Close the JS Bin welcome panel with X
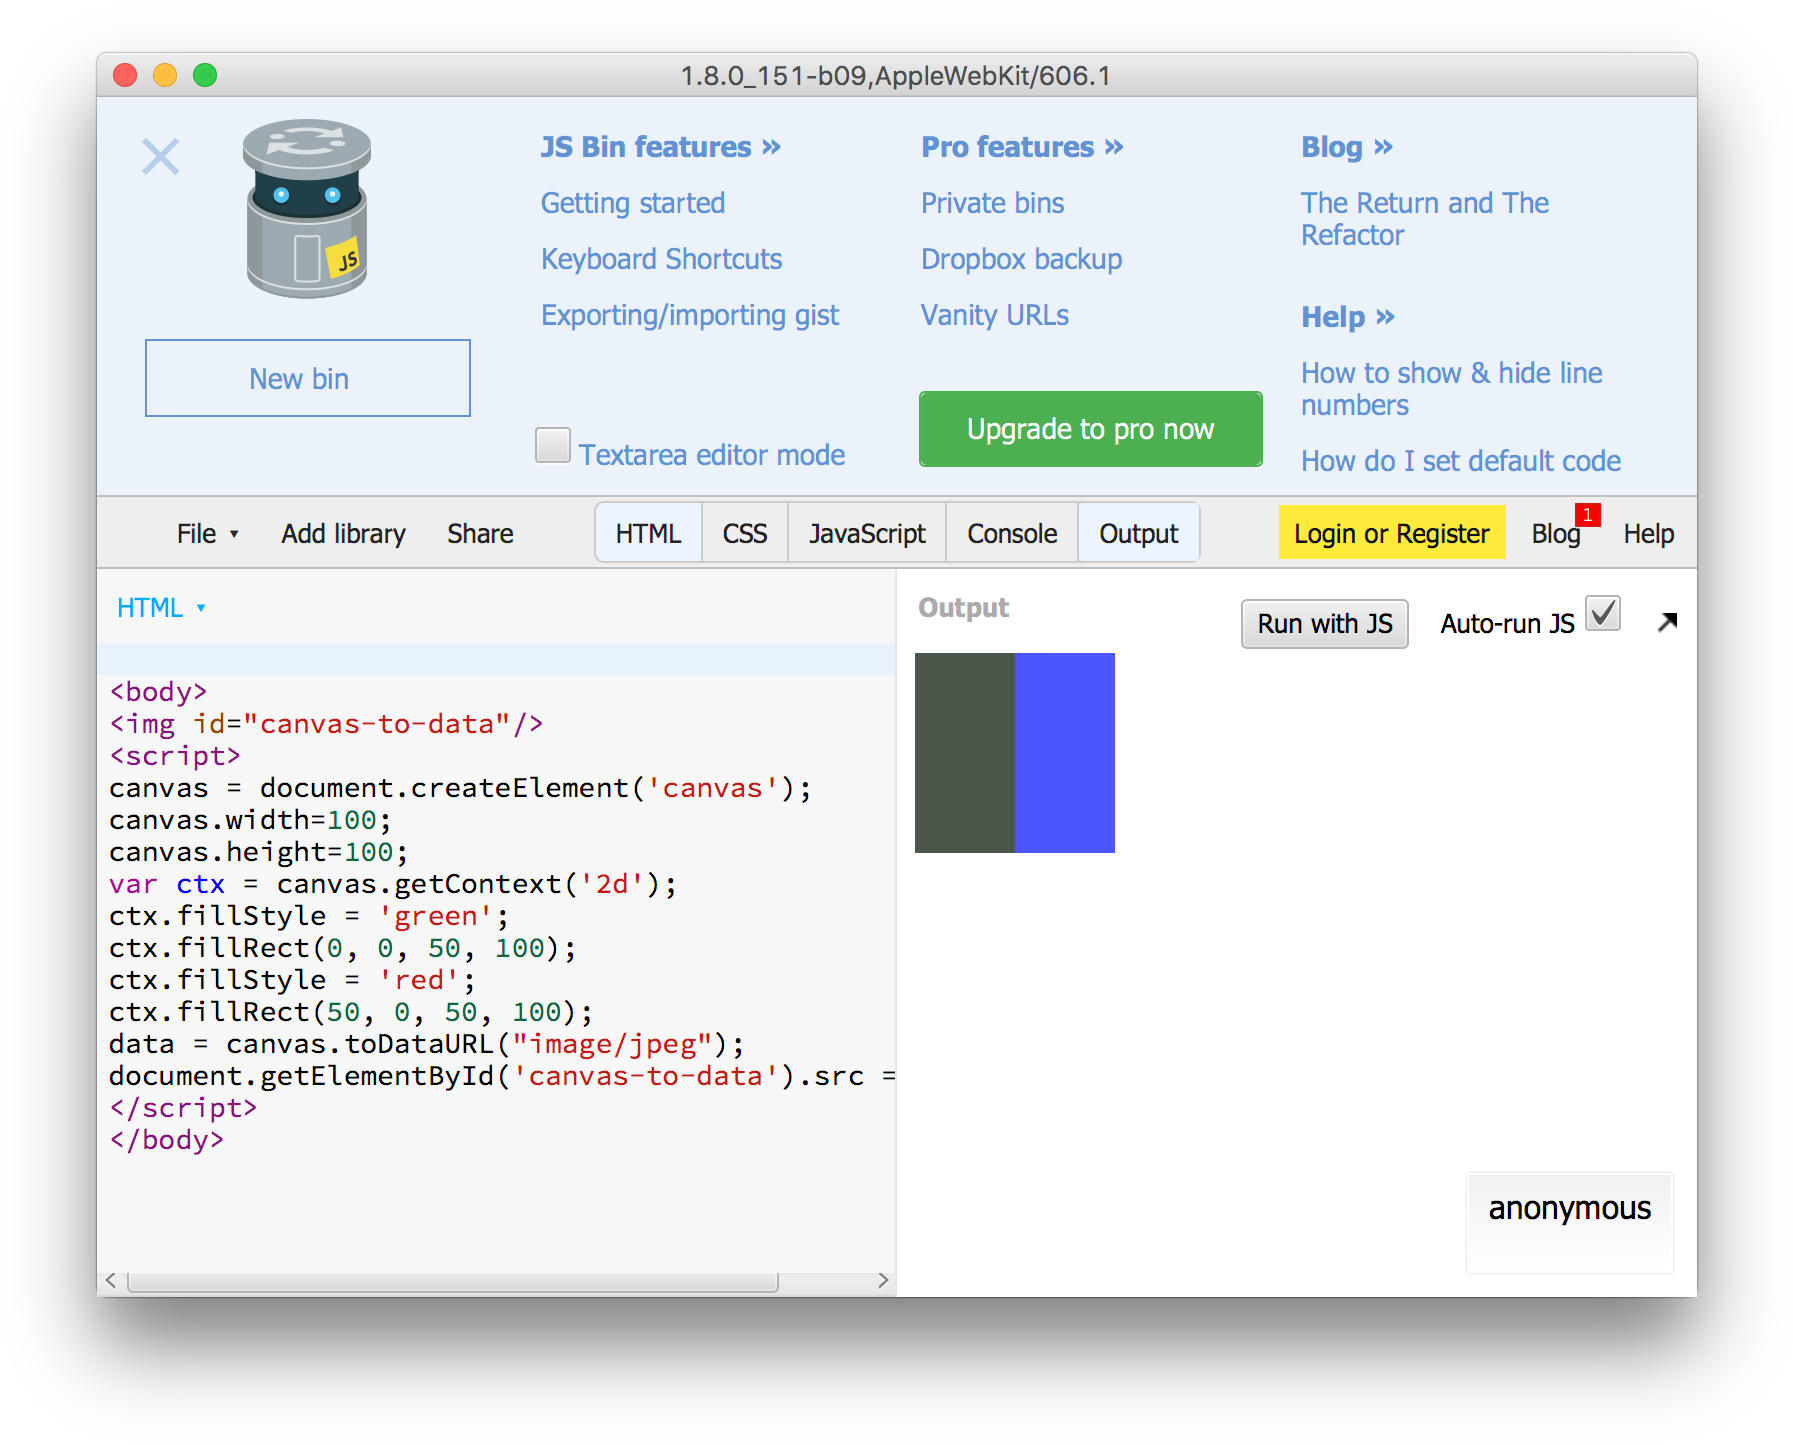Screen dimensions: 1793x1445 click(160, 157)
